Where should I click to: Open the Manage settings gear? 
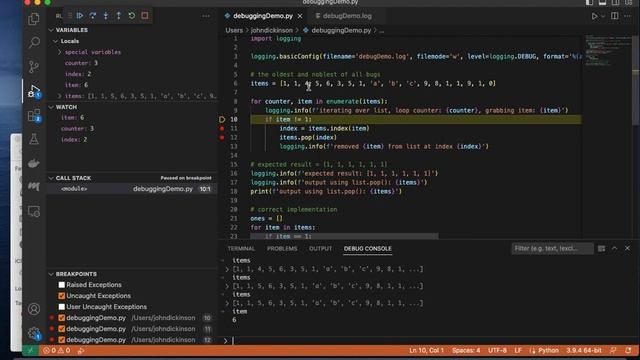[34, 333]
